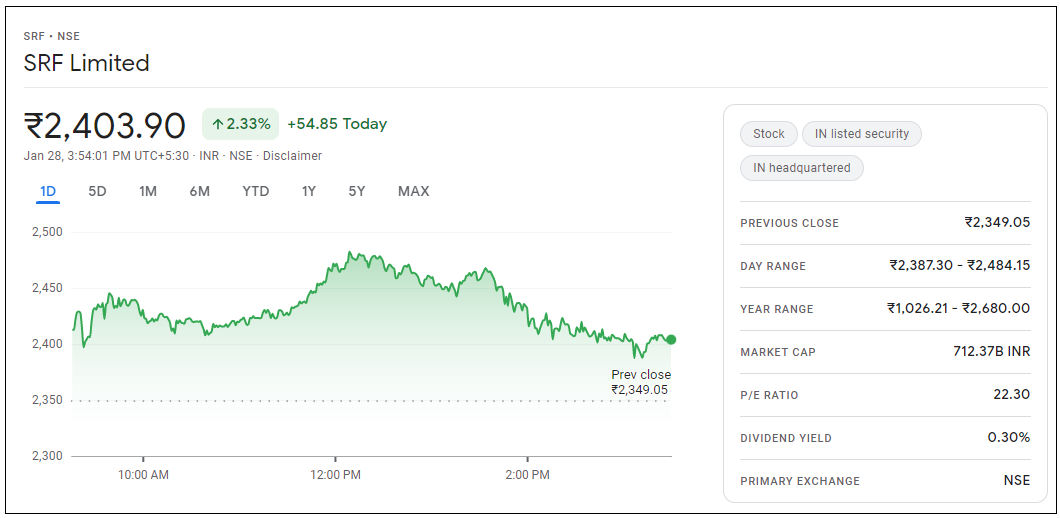1060x518 pixels.
Task: Click the 712.37B INR market cap value
Action: pyautogui.click(x=992, y=351)
